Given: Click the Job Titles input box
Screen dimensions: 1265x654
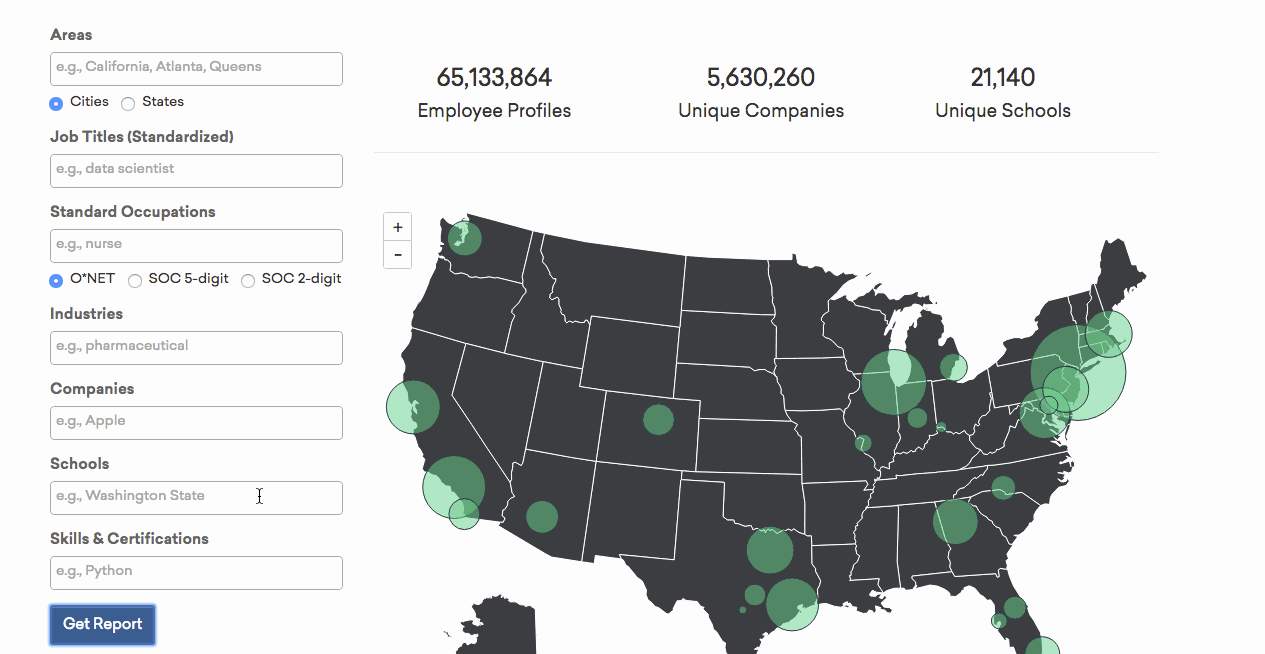Looking at the screenshot, I should [x=196, y=170].
